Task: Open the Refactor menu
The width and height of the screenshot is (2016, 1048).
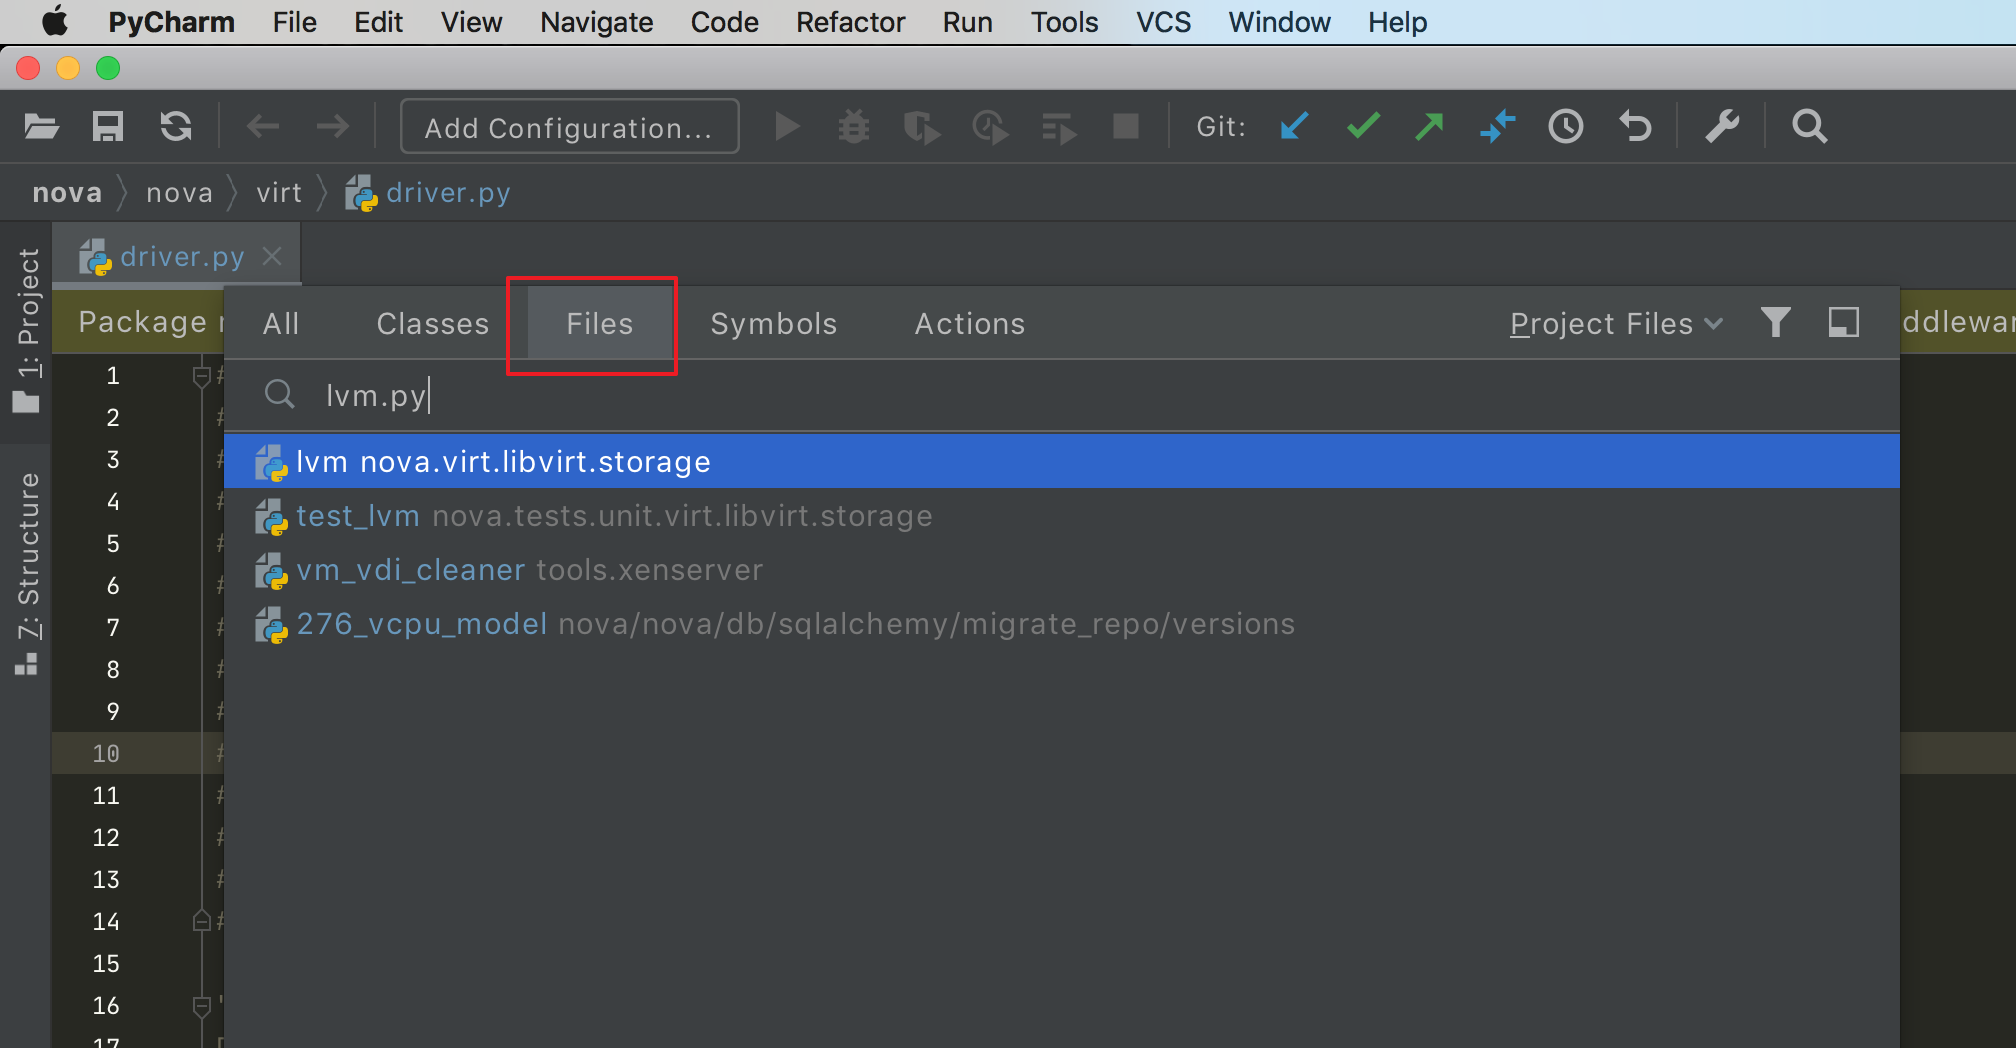Action: (850, 22)
